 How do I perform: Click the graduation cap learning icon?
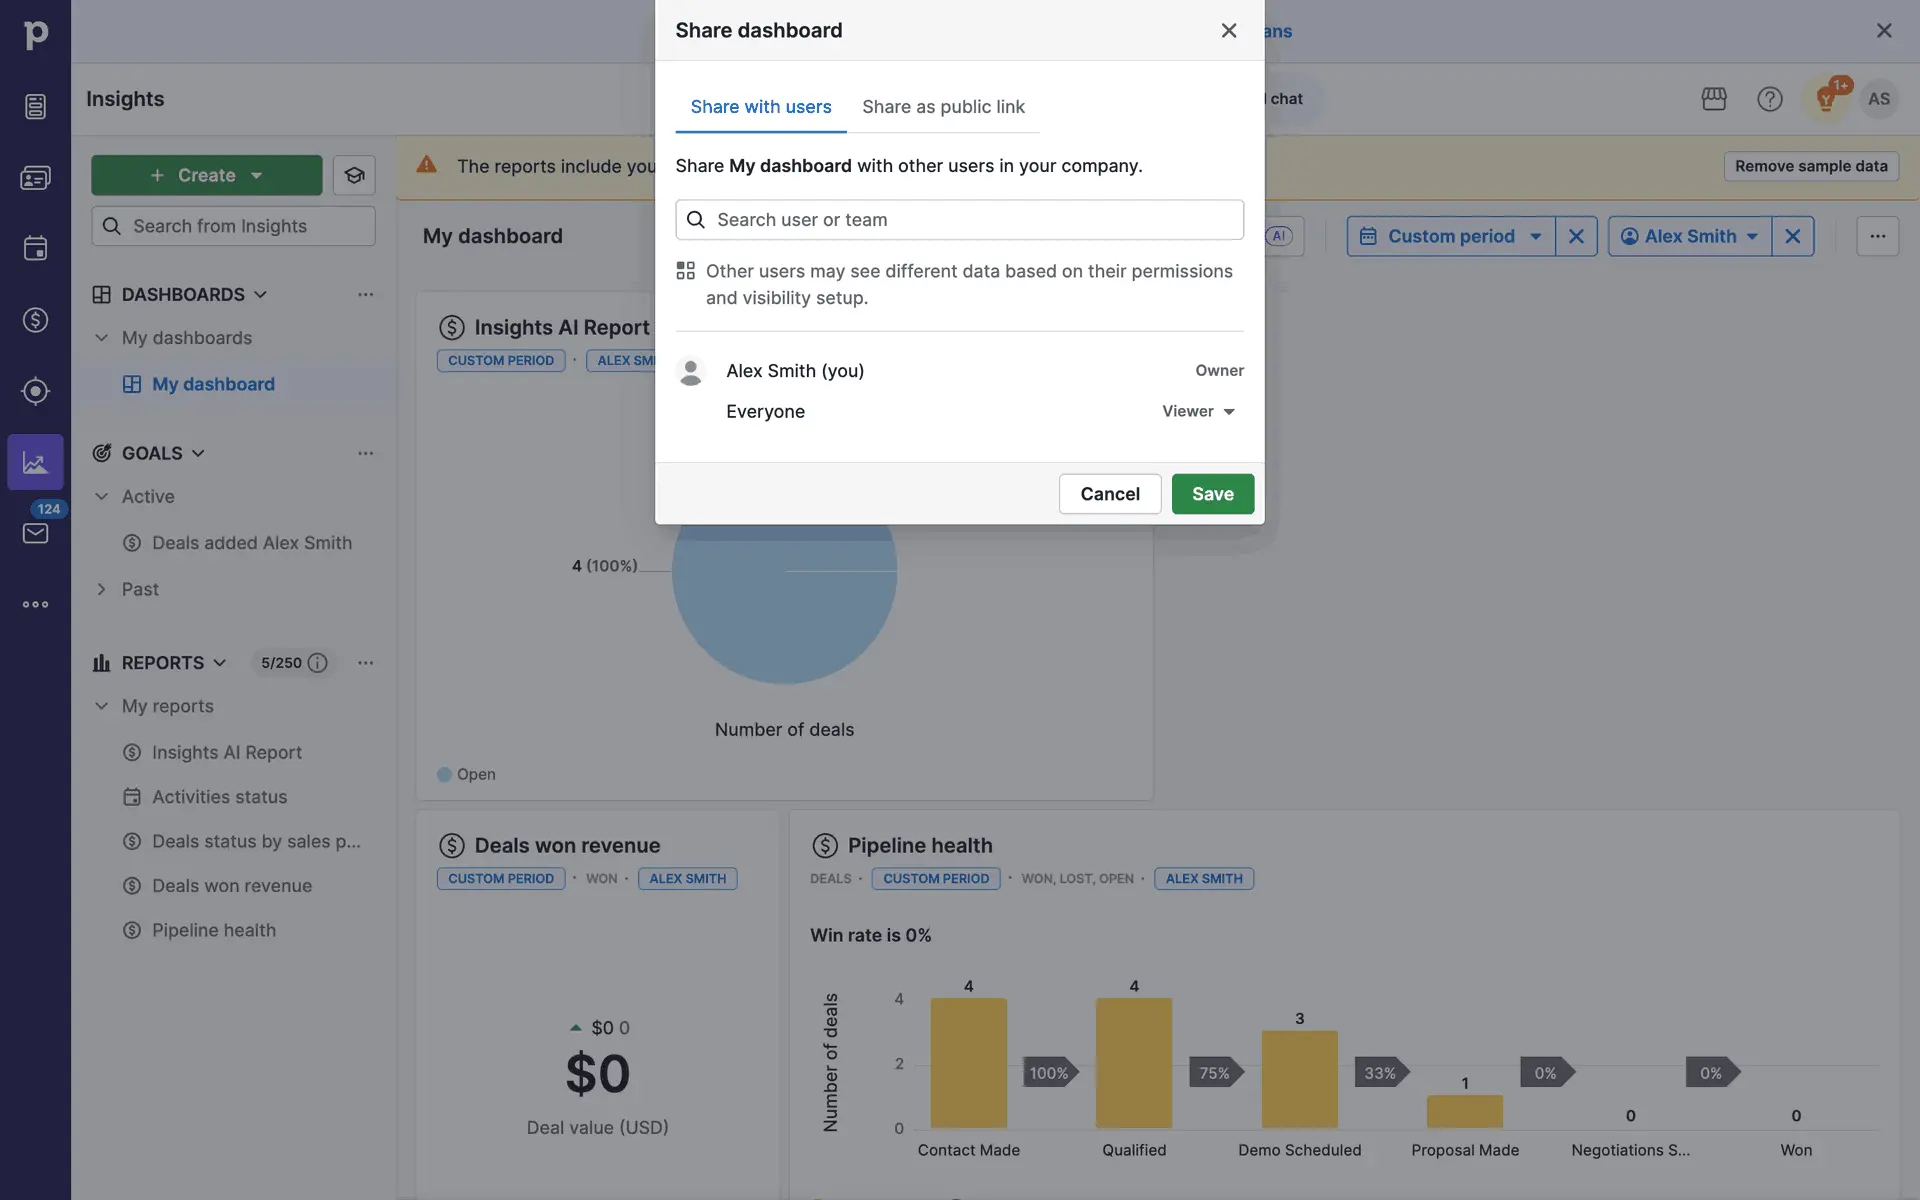point(354,176)
